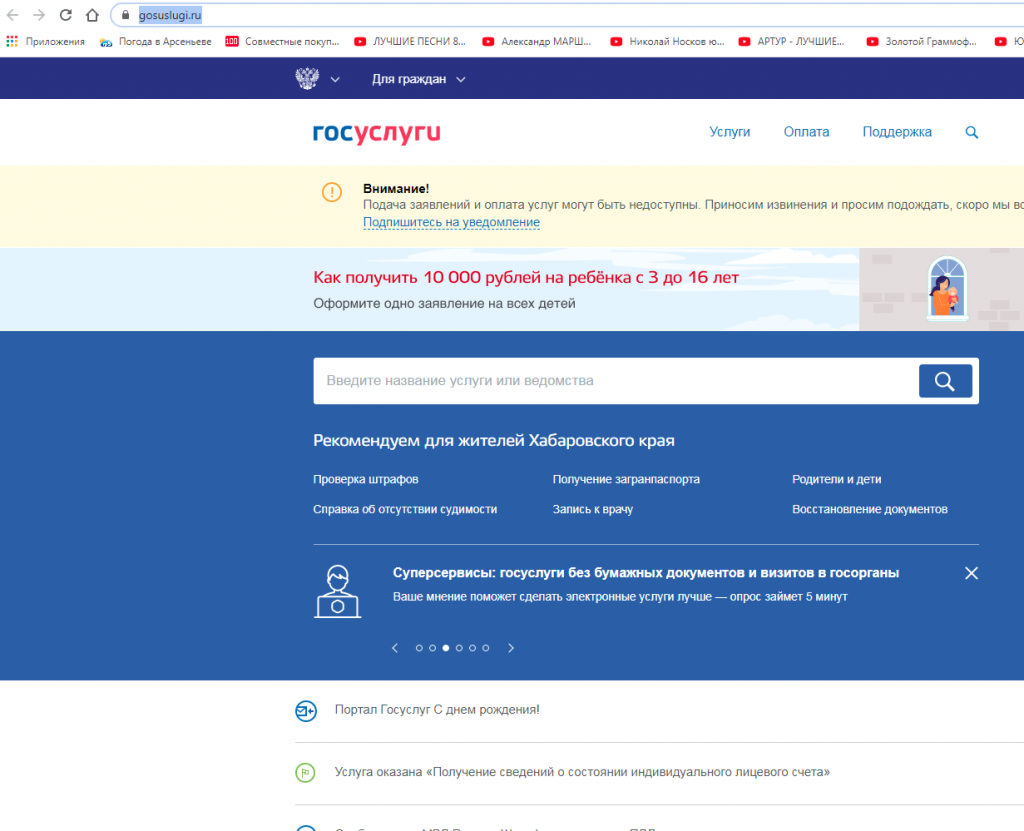Image resolution: width=1024 pixels, height=831 pixels.
Task: Click the blue search button
Action: tap(945, 381)
